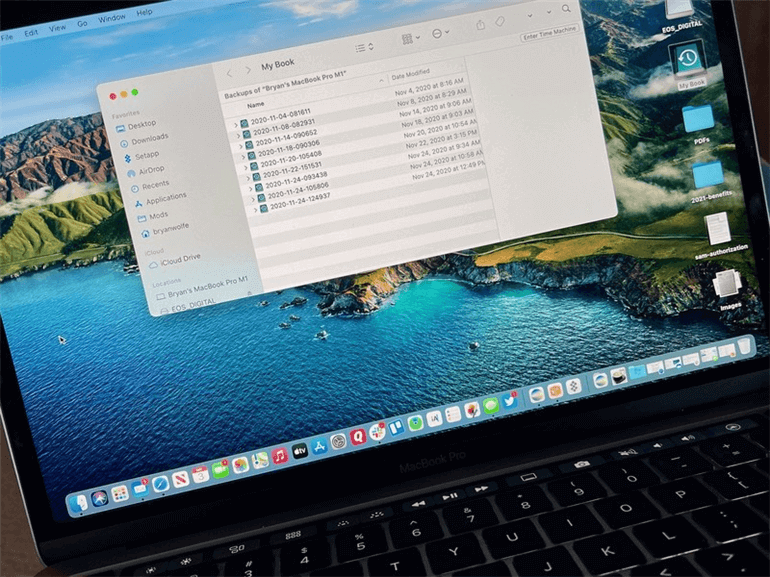Select Setapp in the Finder sidebar
Image resolution: width=770 pixels, height=577 pixels.
141,157
